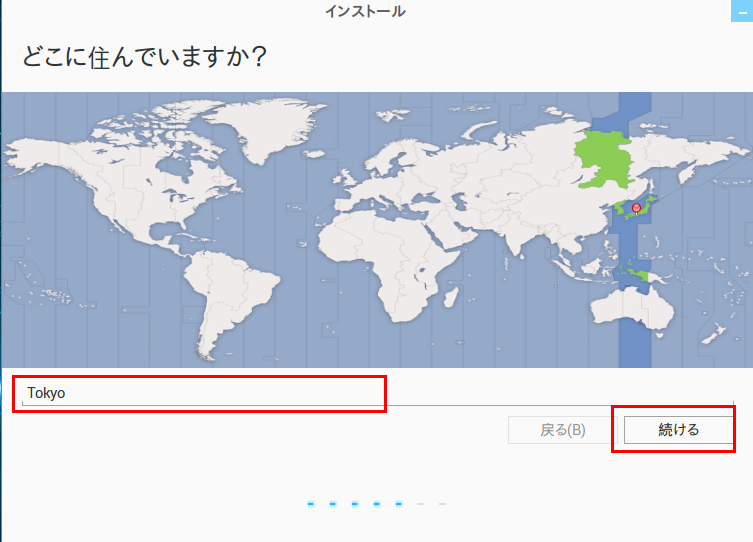753x542 pixels.
Task: Click the third blue progress dot
Action: pos(355,504)
